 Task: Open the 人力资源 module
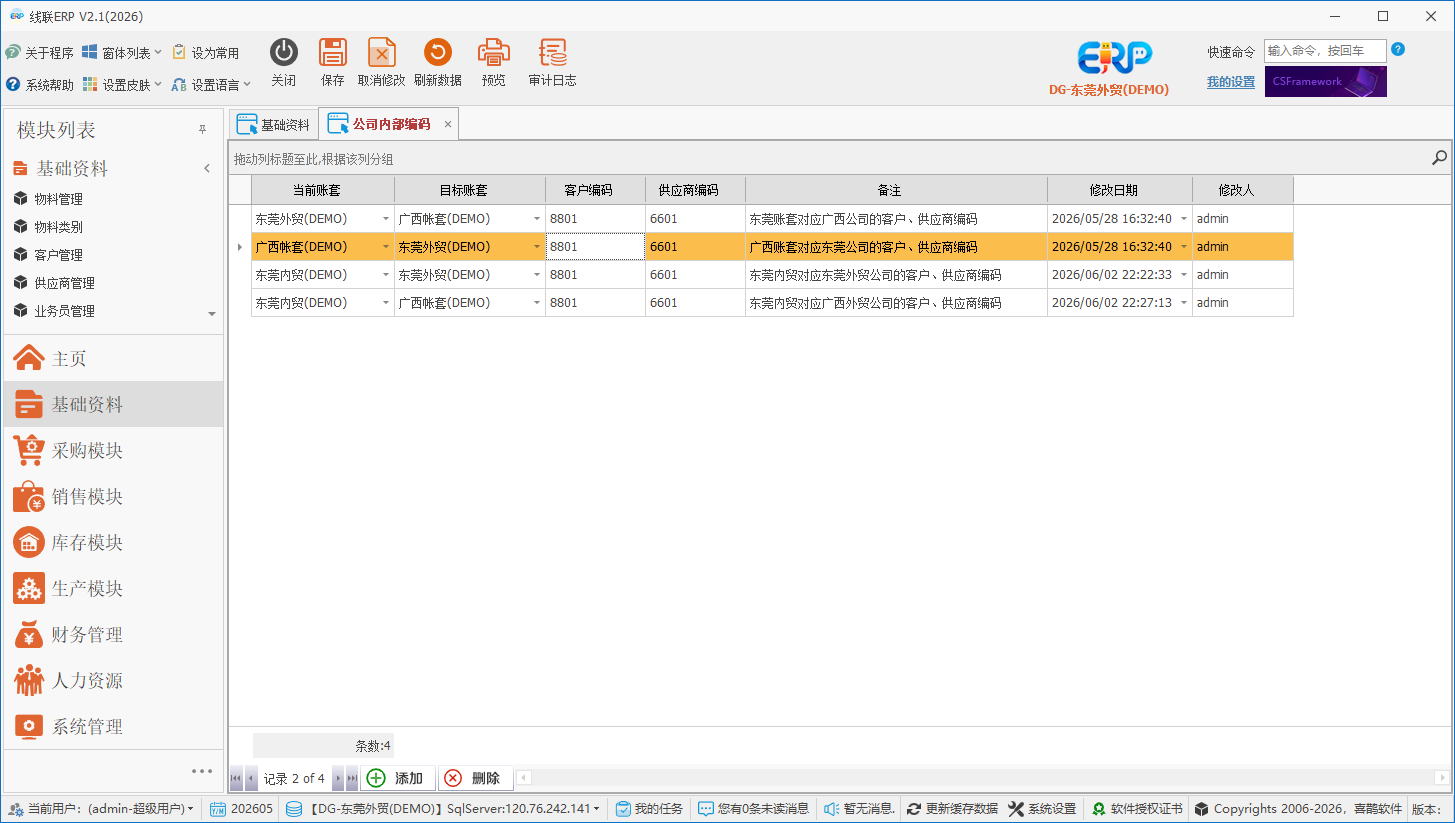click(112, 680)
